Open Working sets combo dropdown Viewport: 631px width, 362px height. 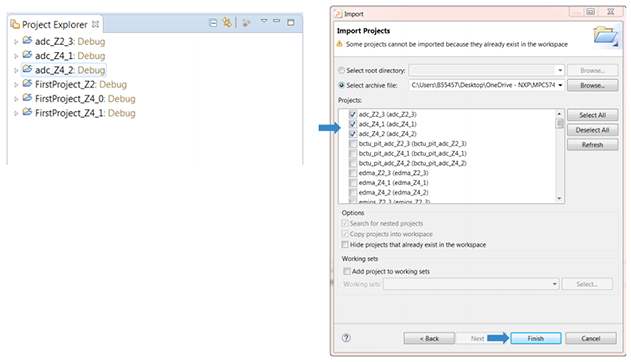coord(555,284)
